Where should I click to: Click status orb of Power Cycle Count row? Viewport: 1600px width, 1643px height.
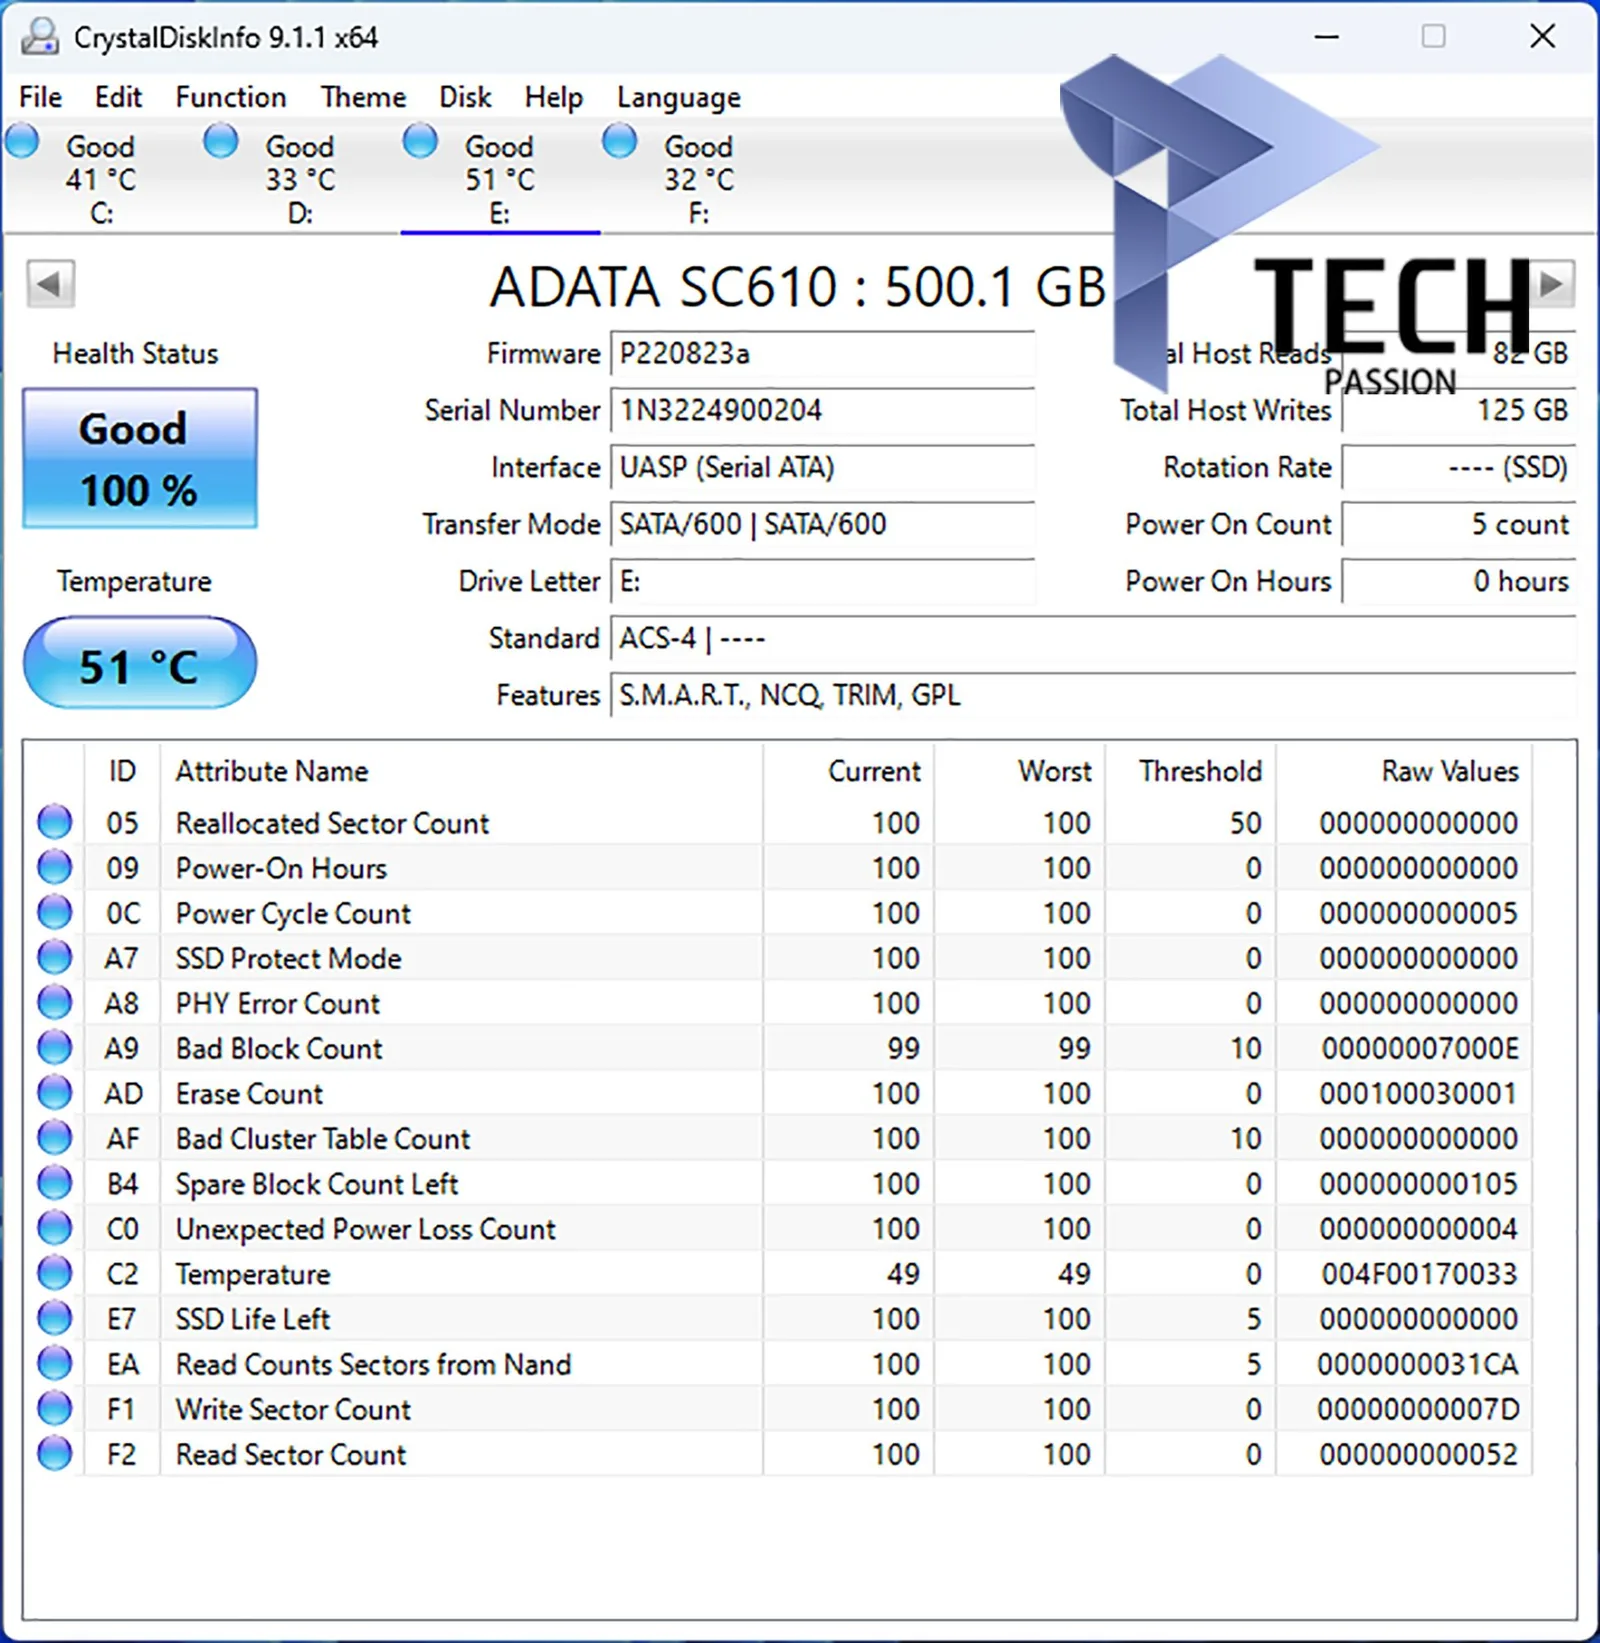55,912
